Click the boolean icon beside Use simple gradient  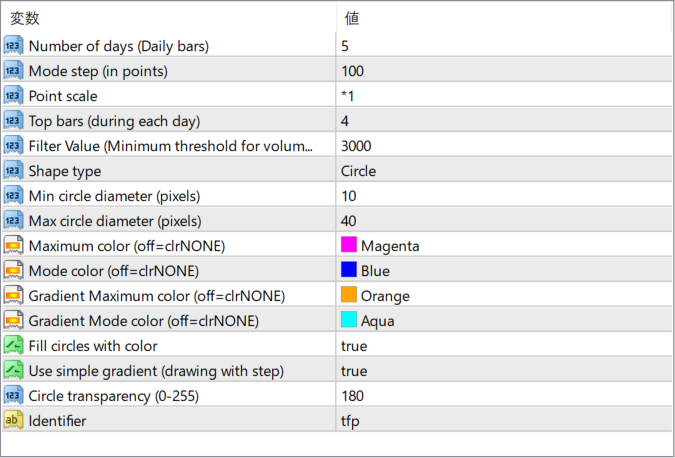[x=14, y=371]
